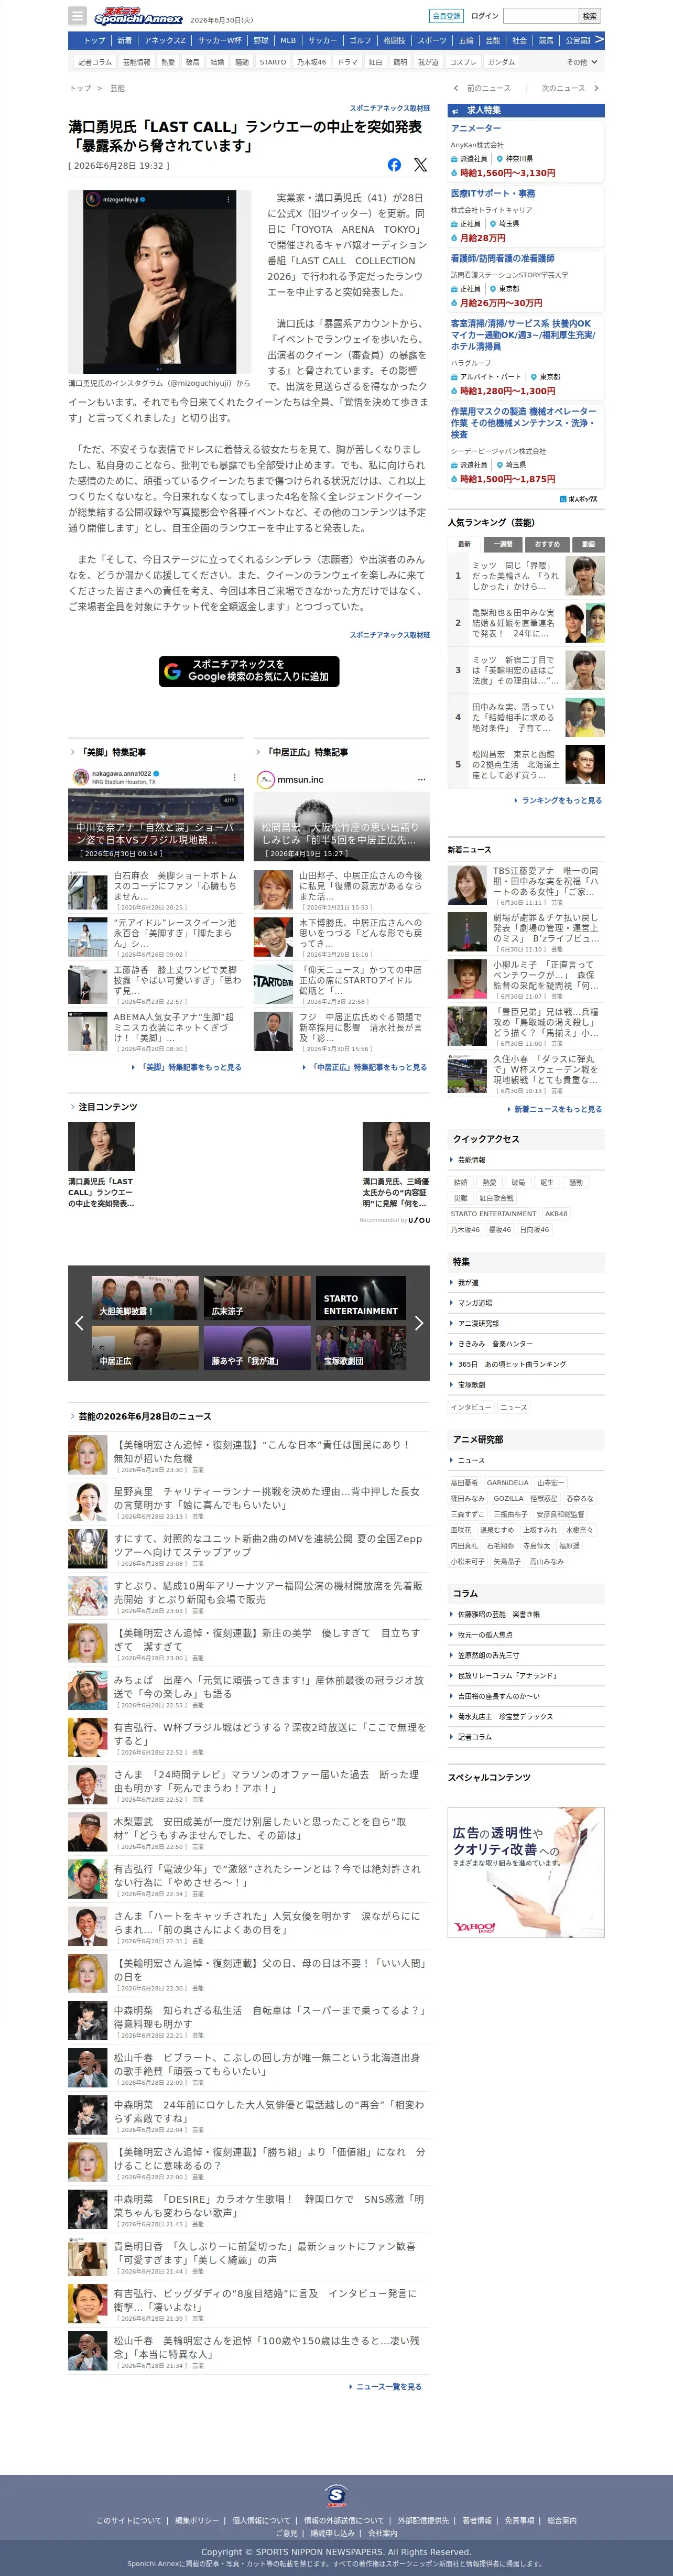The width and height of the screenshot is (673, 2576).
Task: Click the three-dot icon on the mmsun.inc post
Action: coord(421,779)
